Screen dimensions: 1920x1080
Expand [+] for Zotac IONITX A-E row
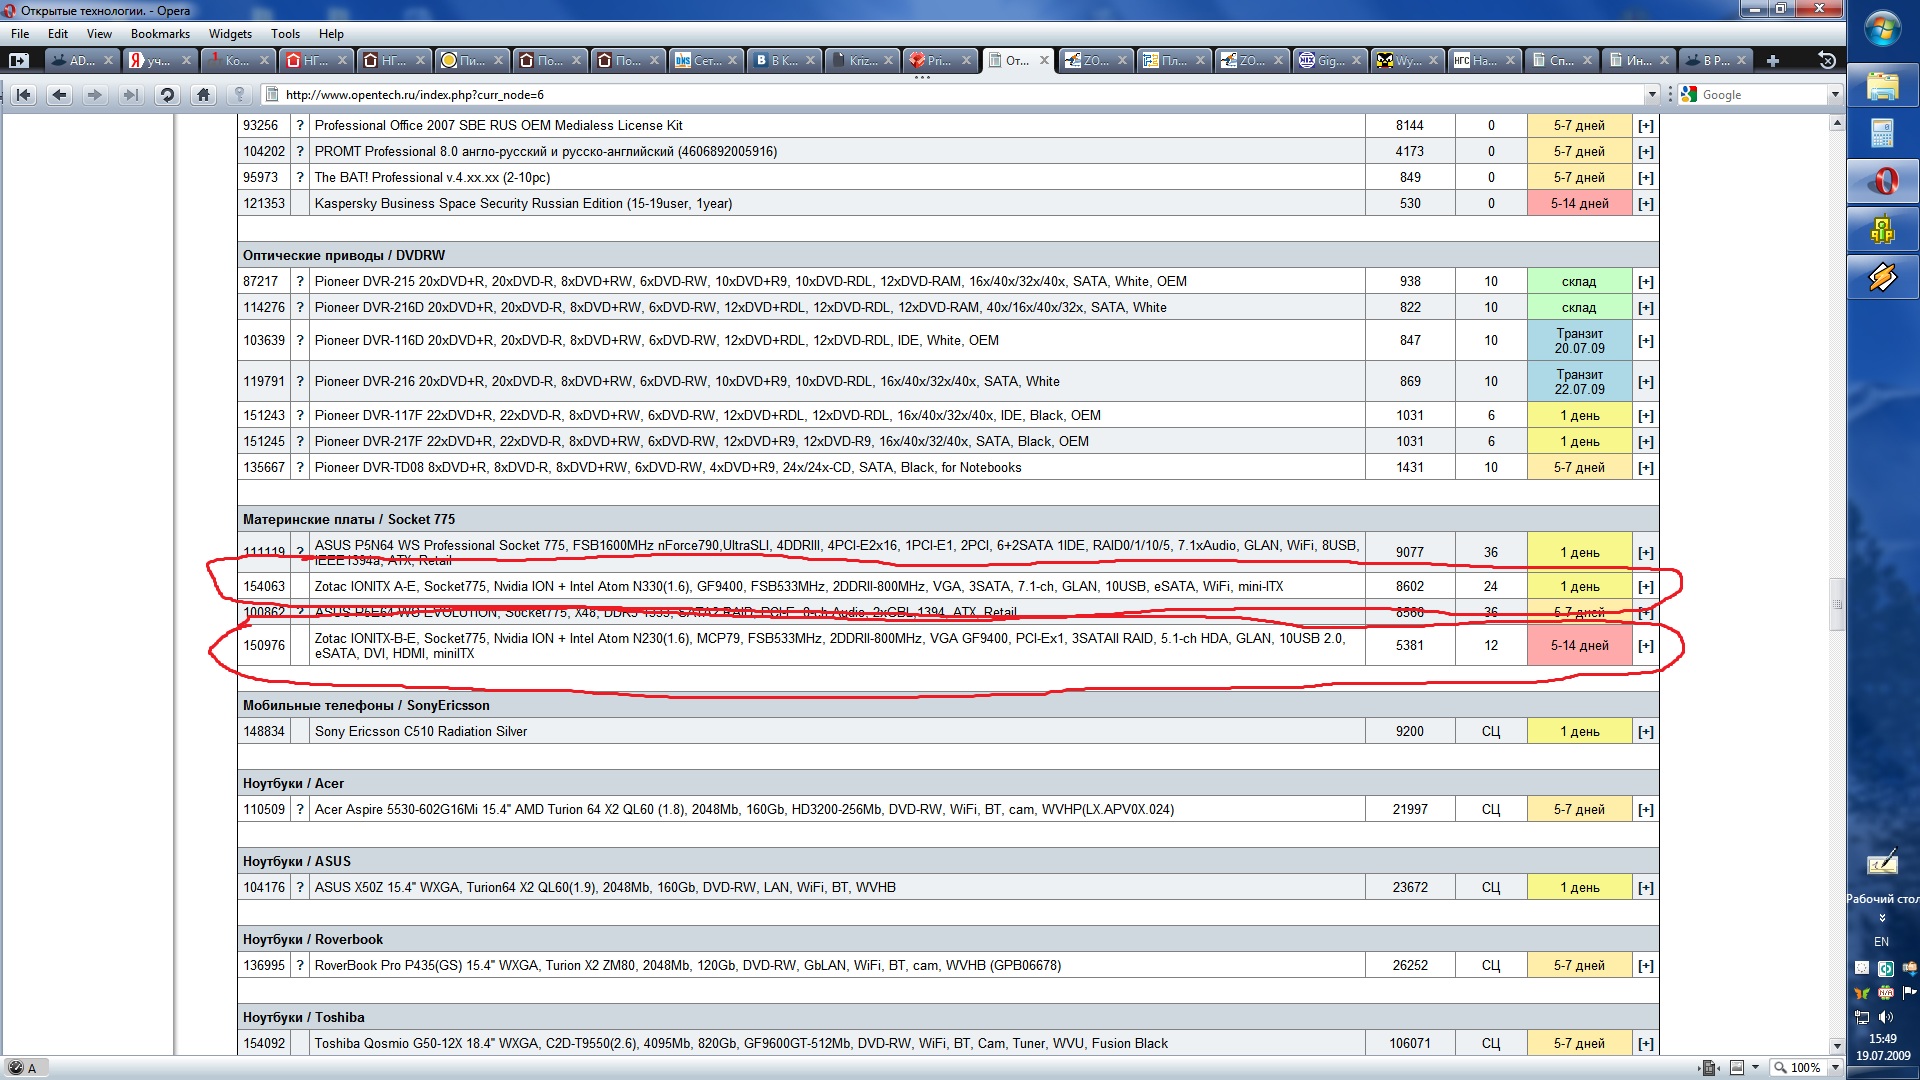point(1646,587)
